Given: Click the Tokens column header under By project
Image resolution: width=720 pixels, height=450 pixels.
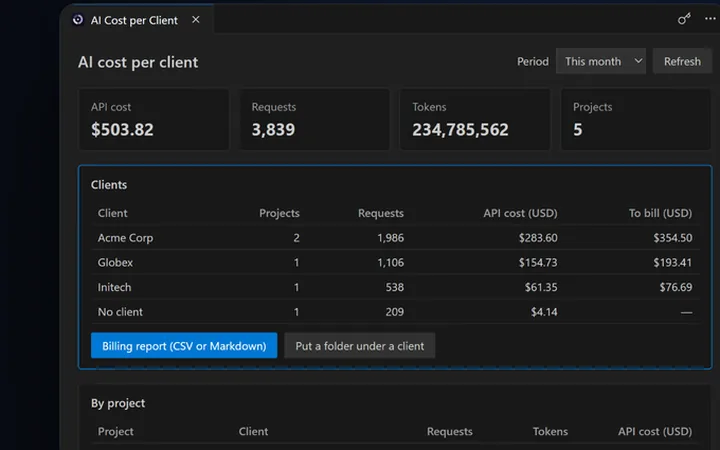Looking at the screenshot, I should tap(550, 431).
